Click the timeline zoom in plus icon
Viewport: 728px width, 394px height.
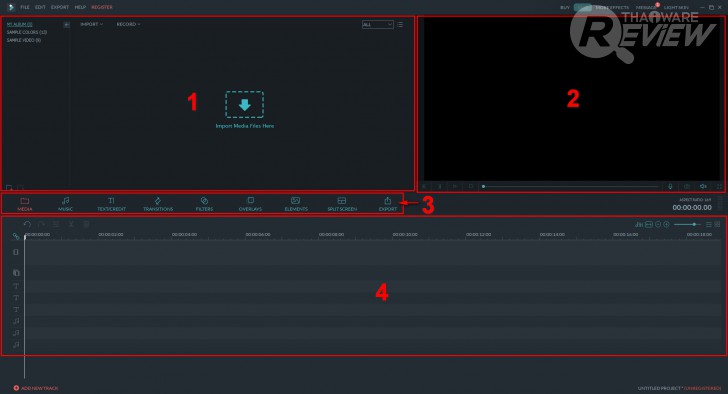pos(666,224)
